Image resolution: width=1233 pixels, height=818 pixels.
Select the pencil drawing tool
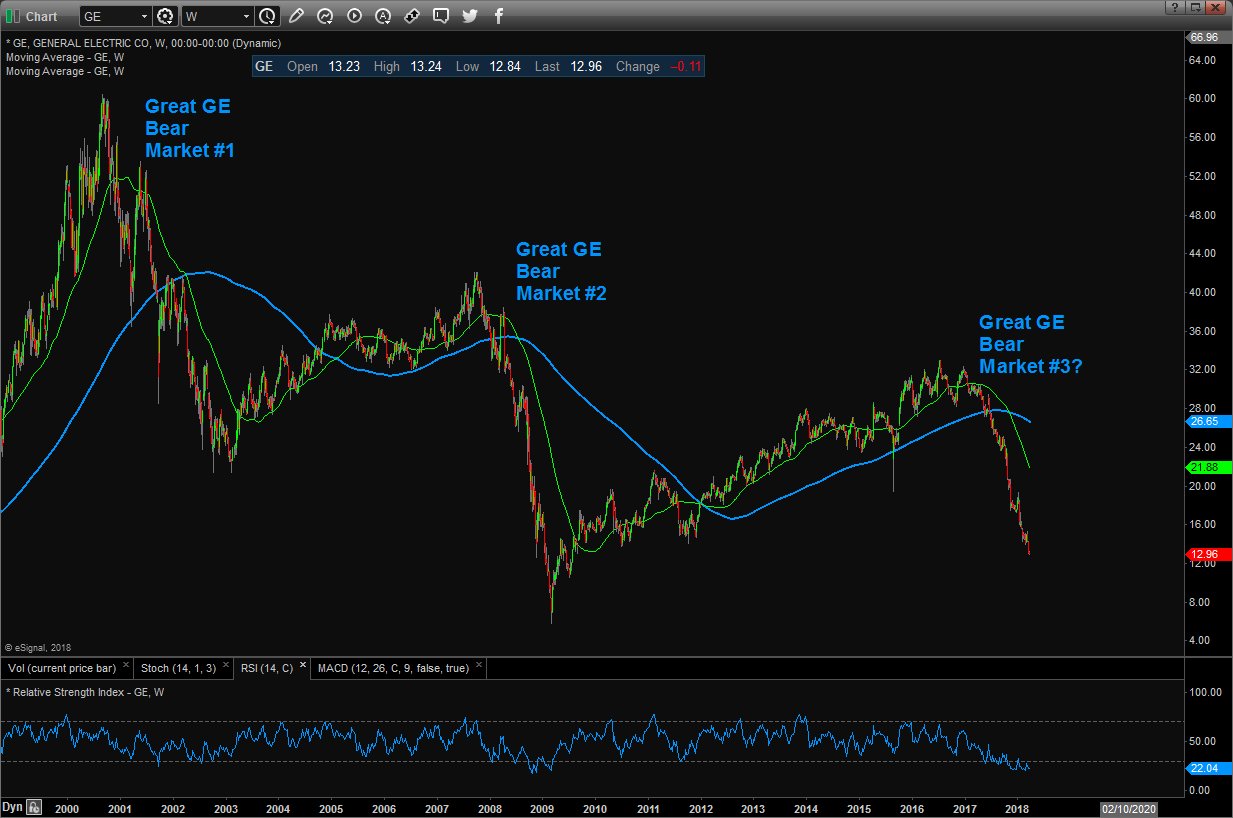tap(296, 16)
